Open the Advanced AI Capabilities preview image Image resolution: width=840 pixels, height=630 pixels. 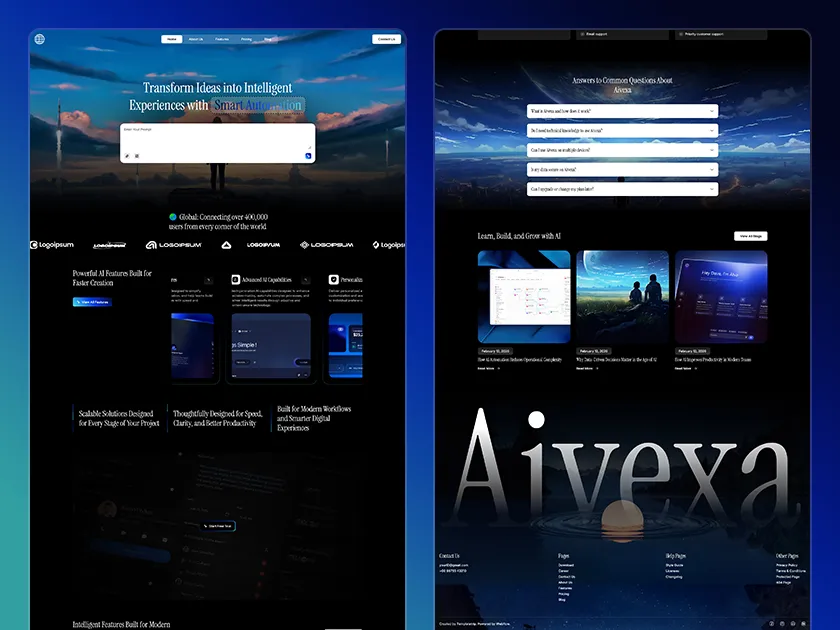271,347
